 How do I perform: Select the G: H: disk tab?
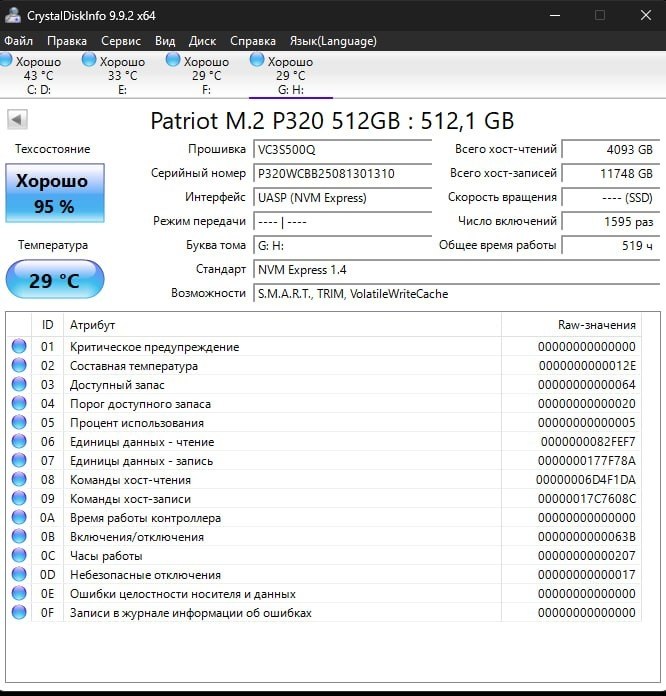(x=290, y=75)
